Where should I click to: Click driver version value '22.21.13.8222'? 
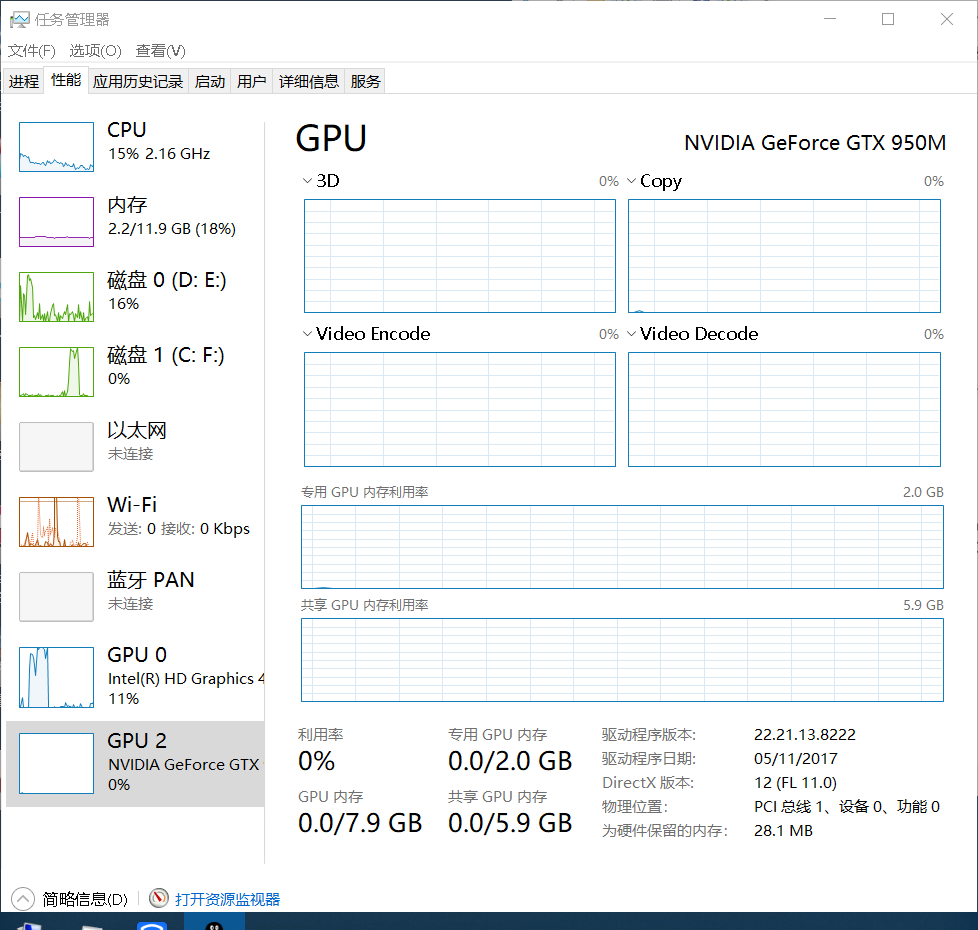[x=805, y=735]
